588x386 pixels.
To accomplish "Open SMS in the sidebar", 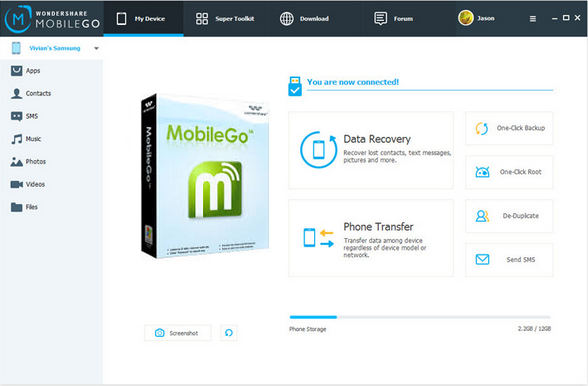I will click(51, 116).
